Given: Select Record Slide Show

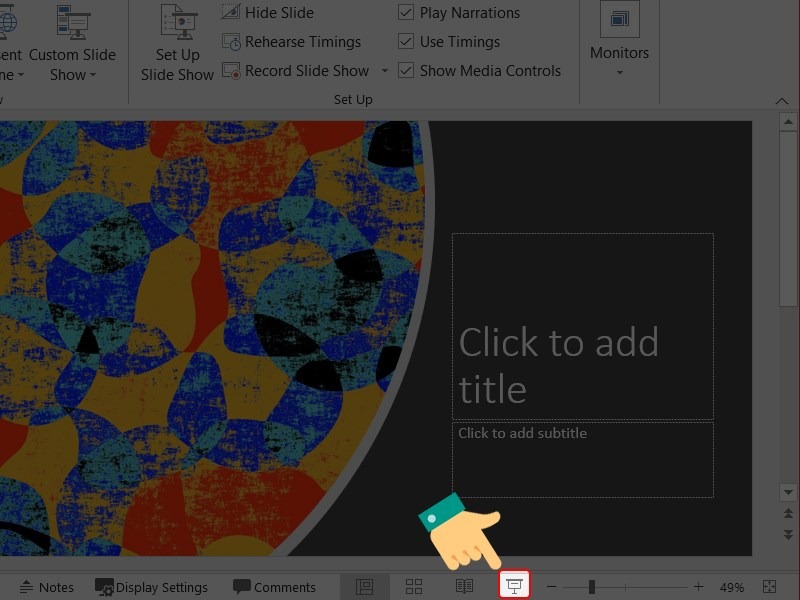Looking at the screenshot, I should coord(296,70).
